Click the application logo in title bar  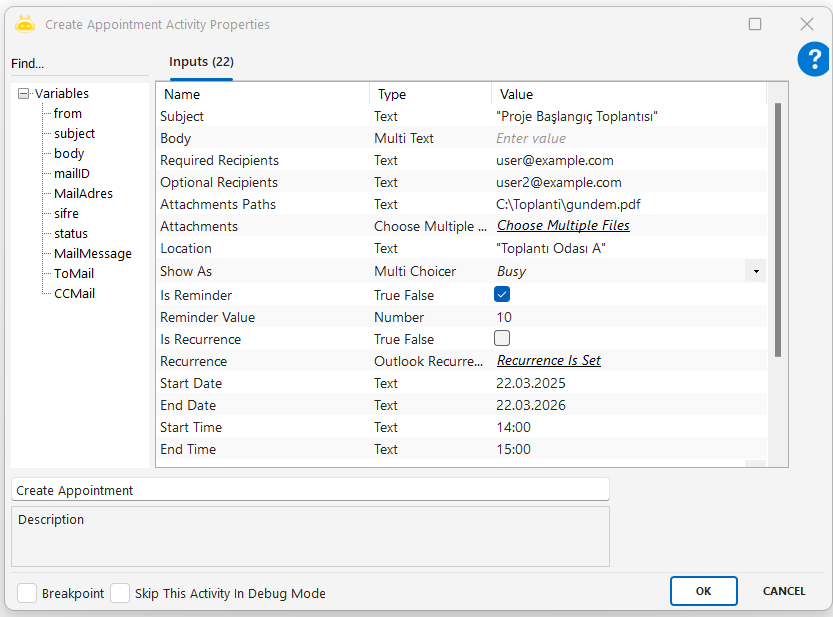(x=25, y=24)
